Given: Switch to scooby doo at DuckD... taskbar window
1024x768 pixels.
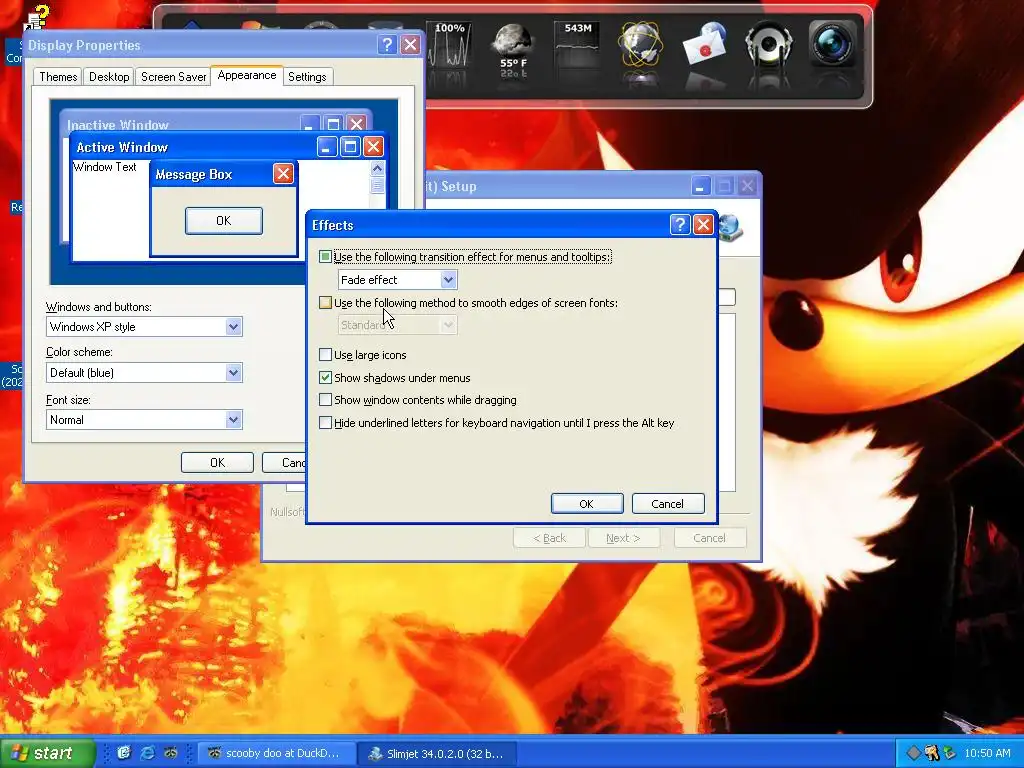Looking at the screenshot, I should coord(277,753).
